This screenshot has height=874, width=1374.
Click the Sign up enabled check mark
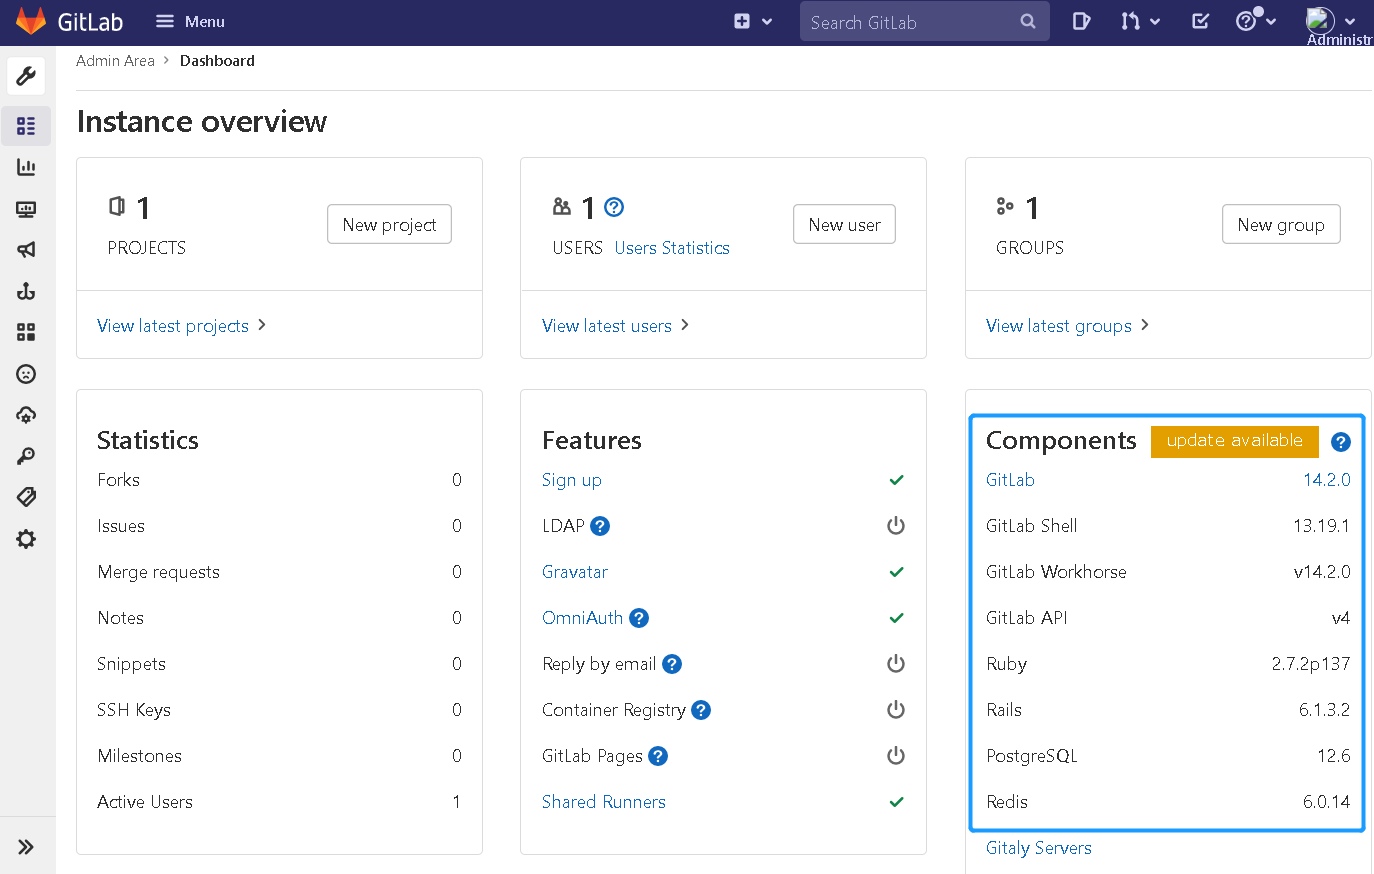(x=896, y=480)
